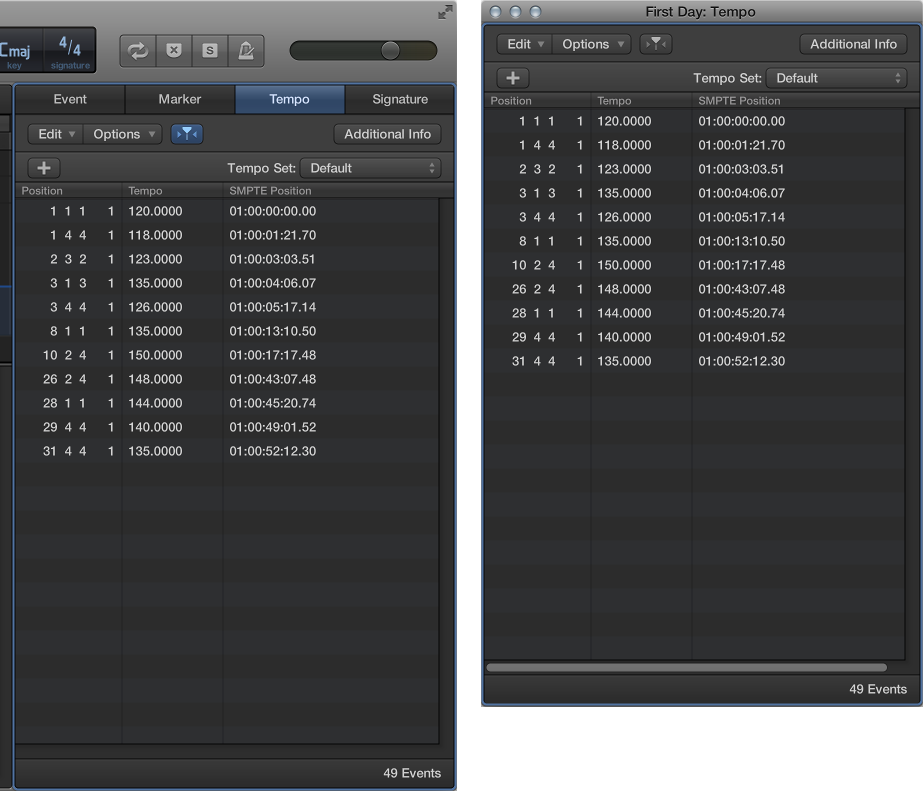Viewport: 924px width, 792px height.
Task: Switch to the Event tab
Action: [x=69, y=99]
